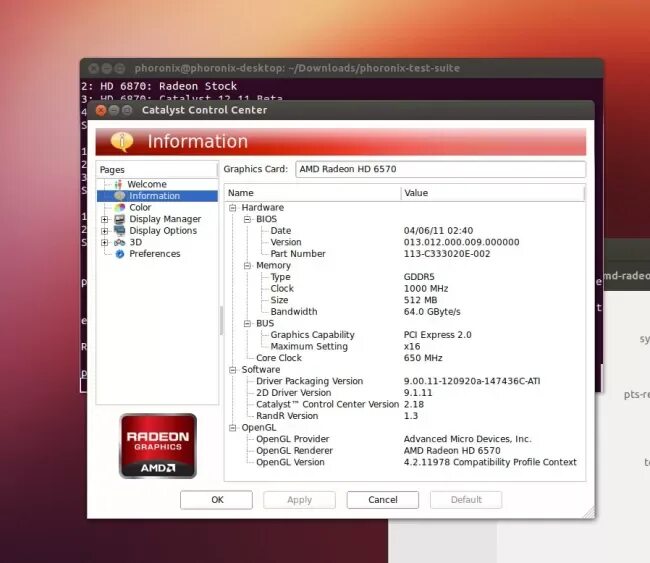Select the memory Type row
This screenshot has width=650, height=563.
(x=405, y=277)
